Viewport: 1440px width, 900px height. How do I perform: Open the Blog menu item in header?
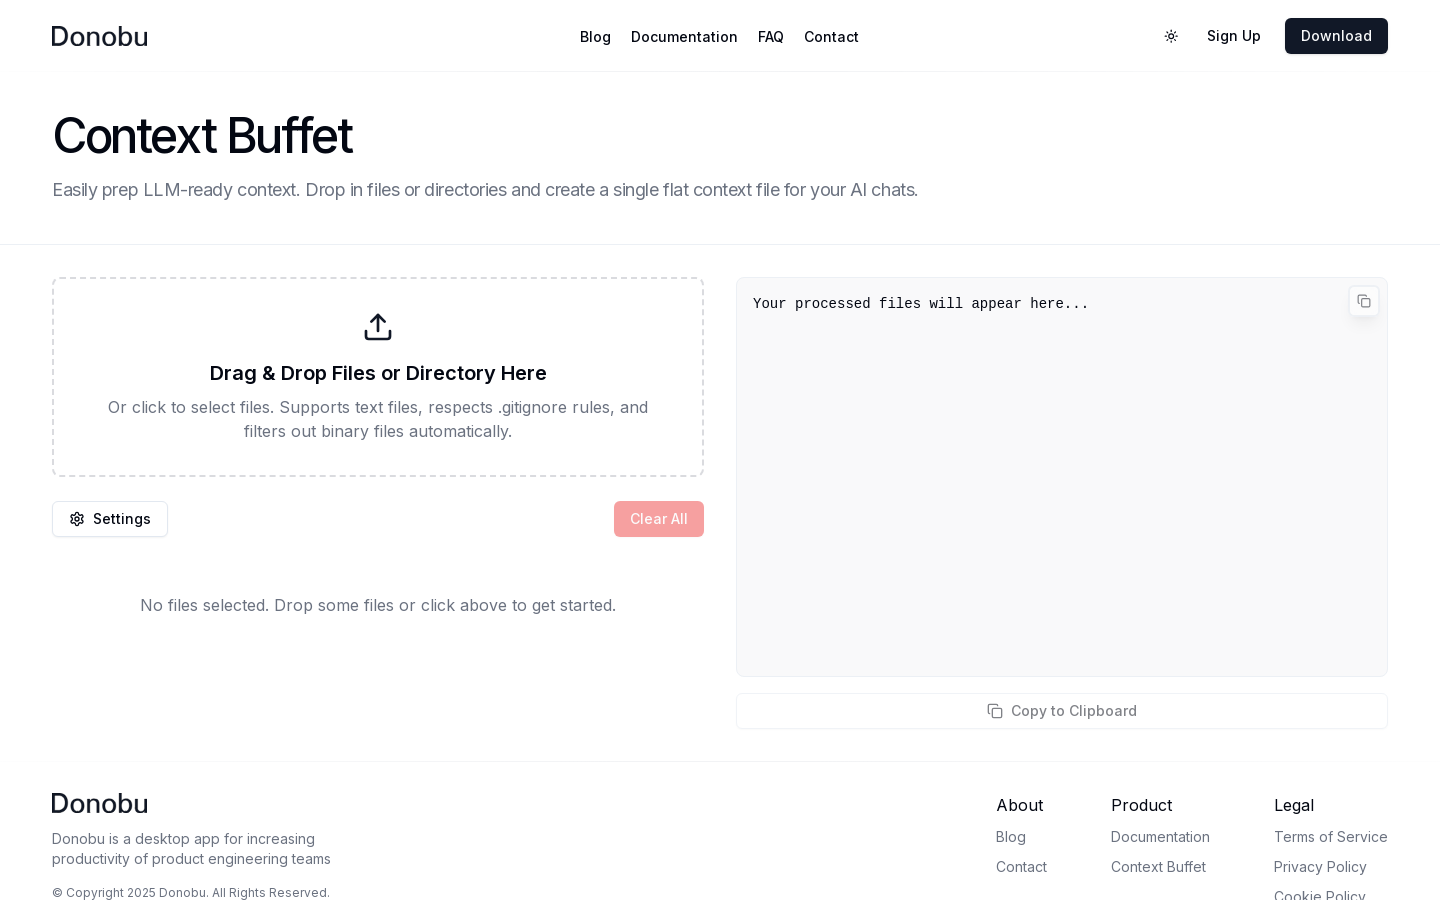pos(595,37)
